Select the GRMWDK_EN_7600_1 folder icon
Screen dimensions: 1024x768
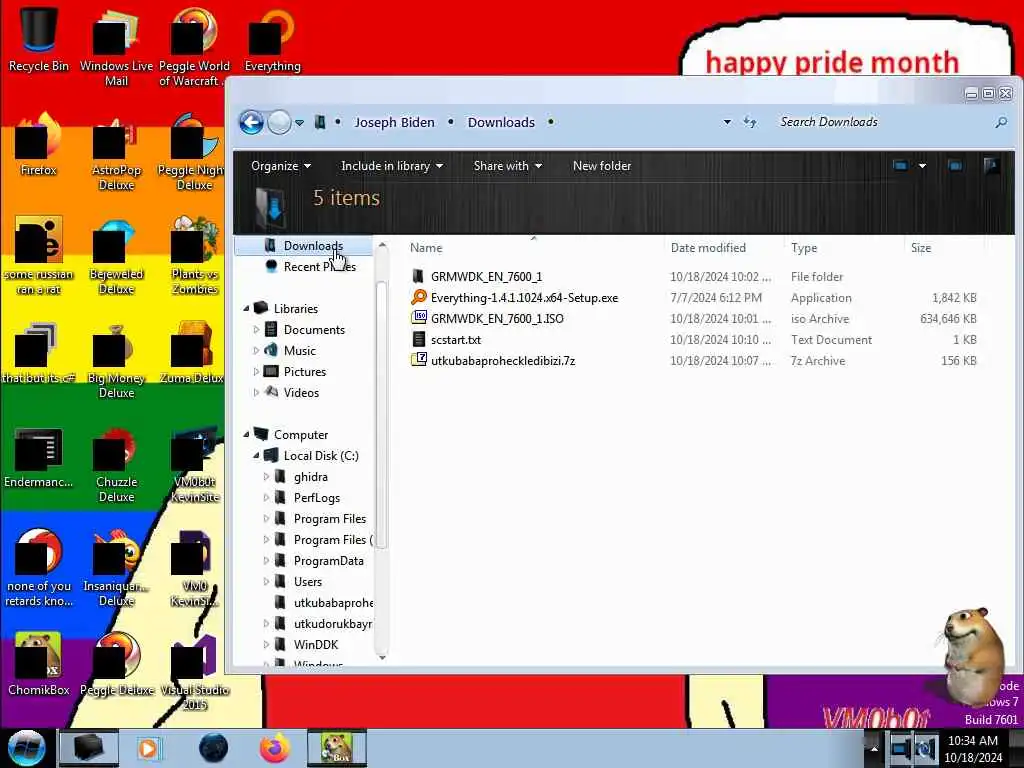[419, 276]
